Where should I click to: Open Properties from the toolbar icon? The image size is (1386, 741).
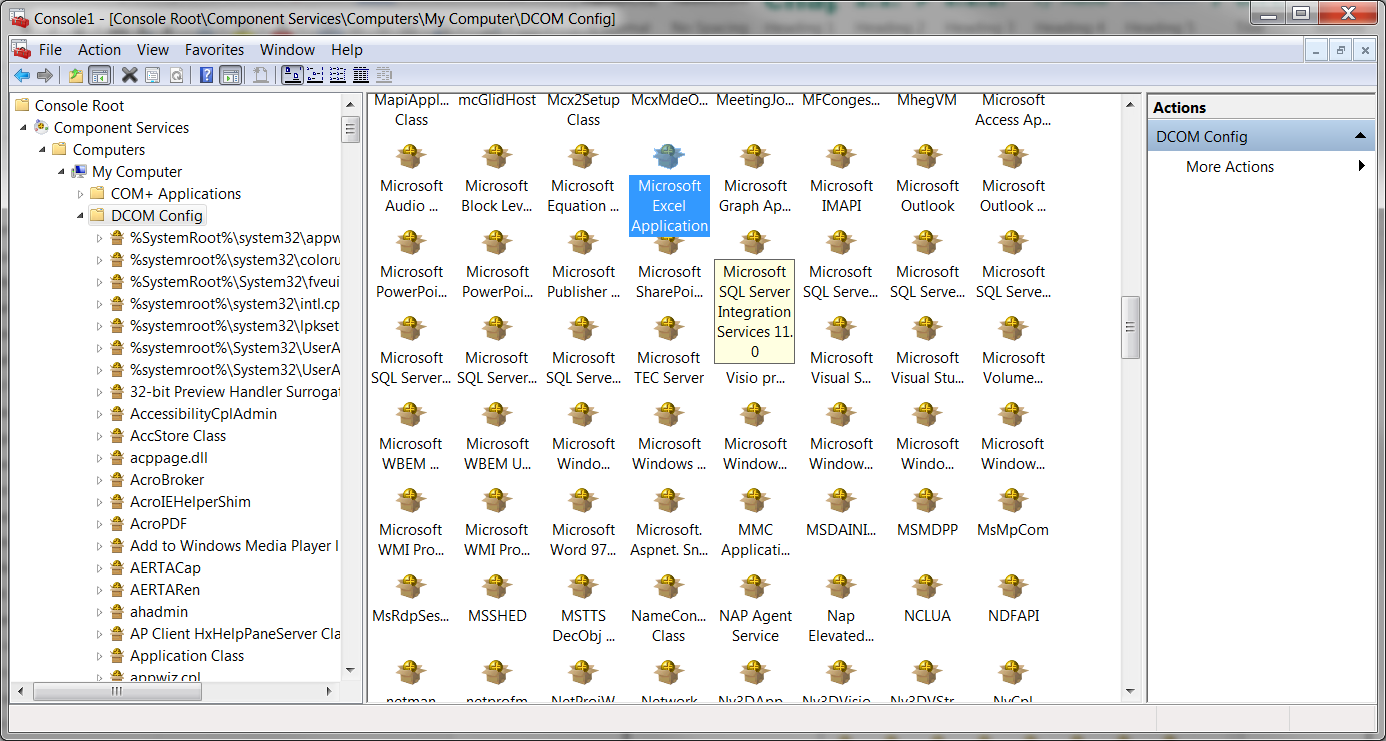[x=153, y=75]
